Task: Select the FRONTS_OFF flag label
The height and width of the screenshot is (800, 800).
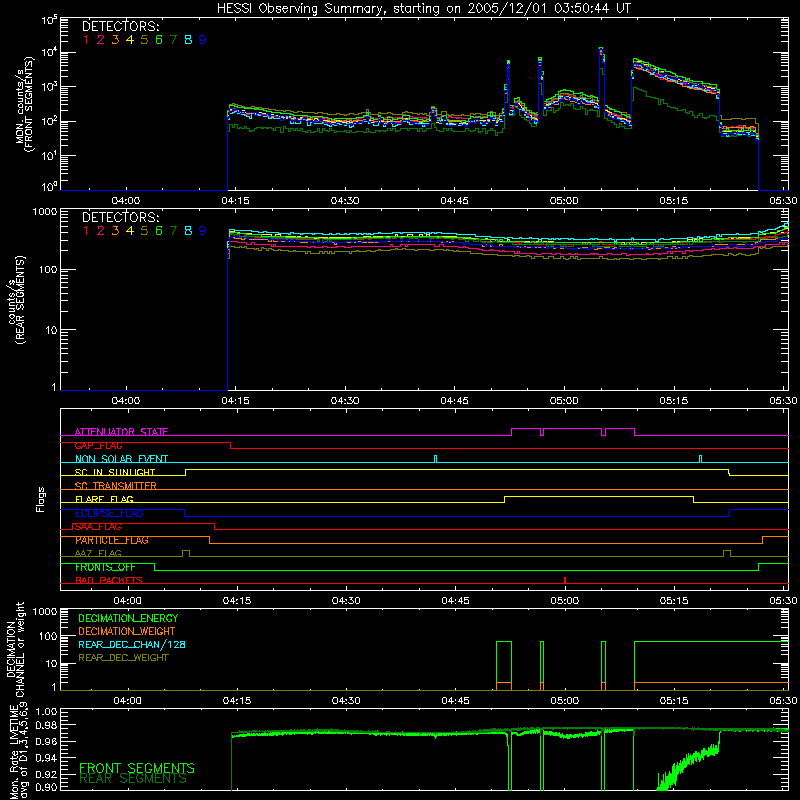Action: pos(106,567)
